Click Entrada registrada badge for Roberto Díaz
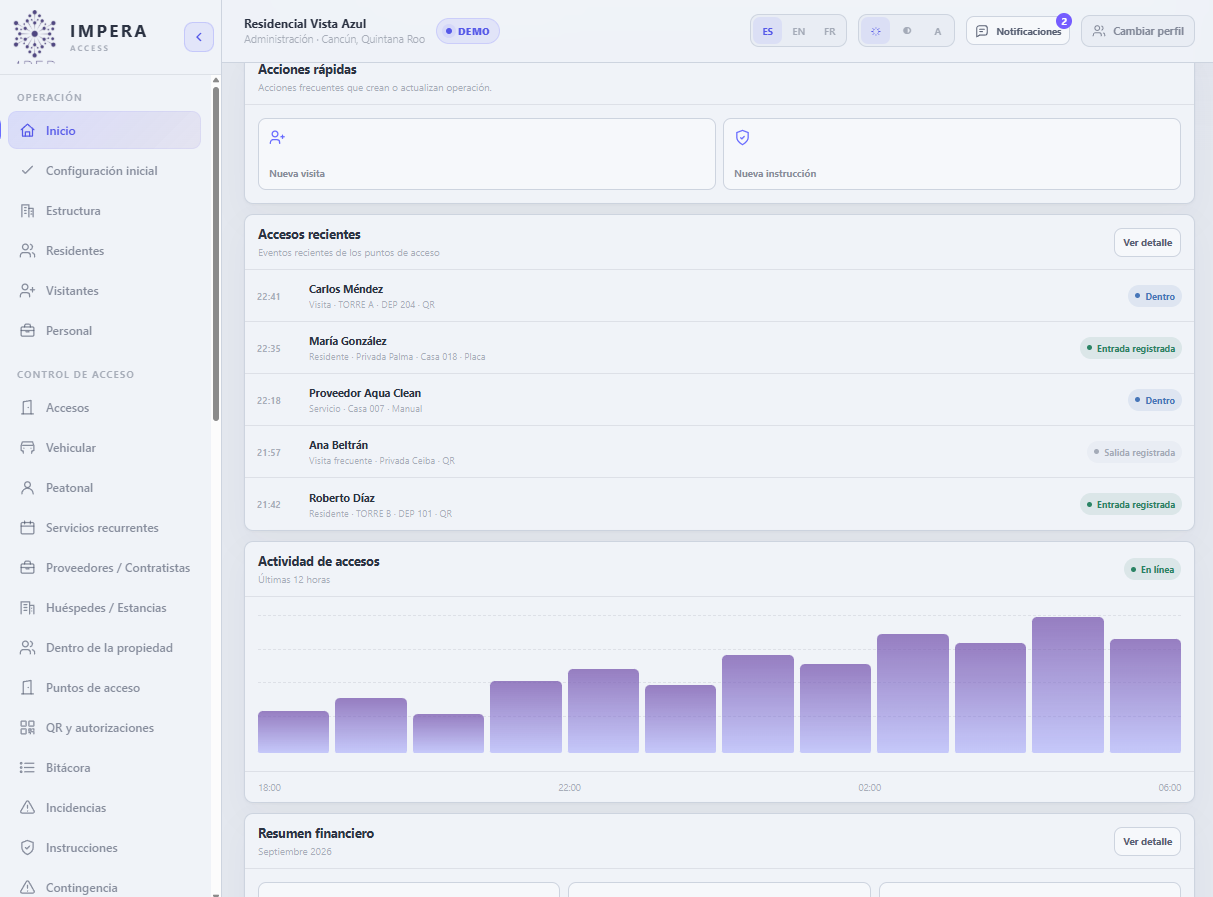 1130,504
